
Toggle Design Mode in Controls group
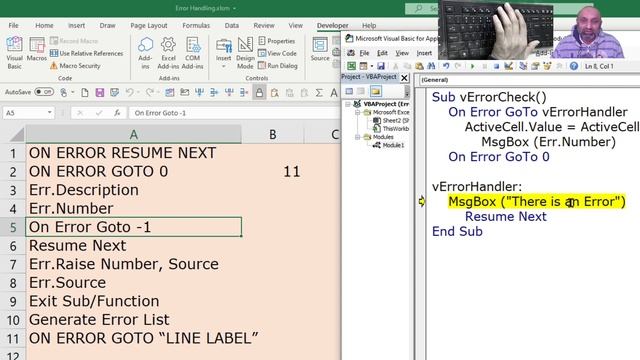point(245,52)
